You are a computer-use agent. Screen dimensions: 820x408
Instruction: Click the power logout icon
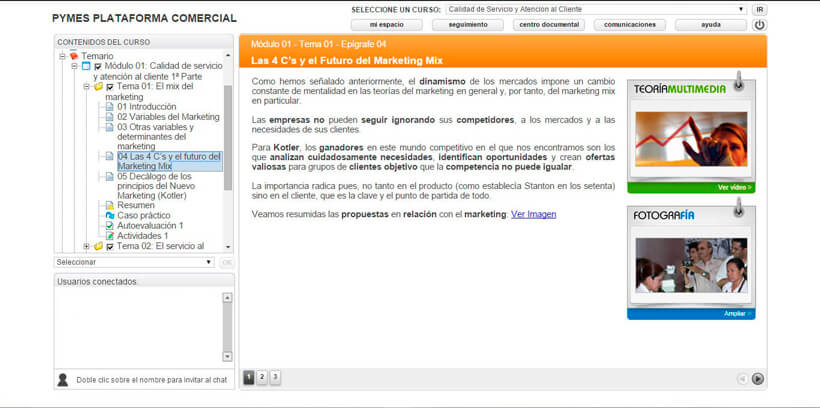(759, 25)
